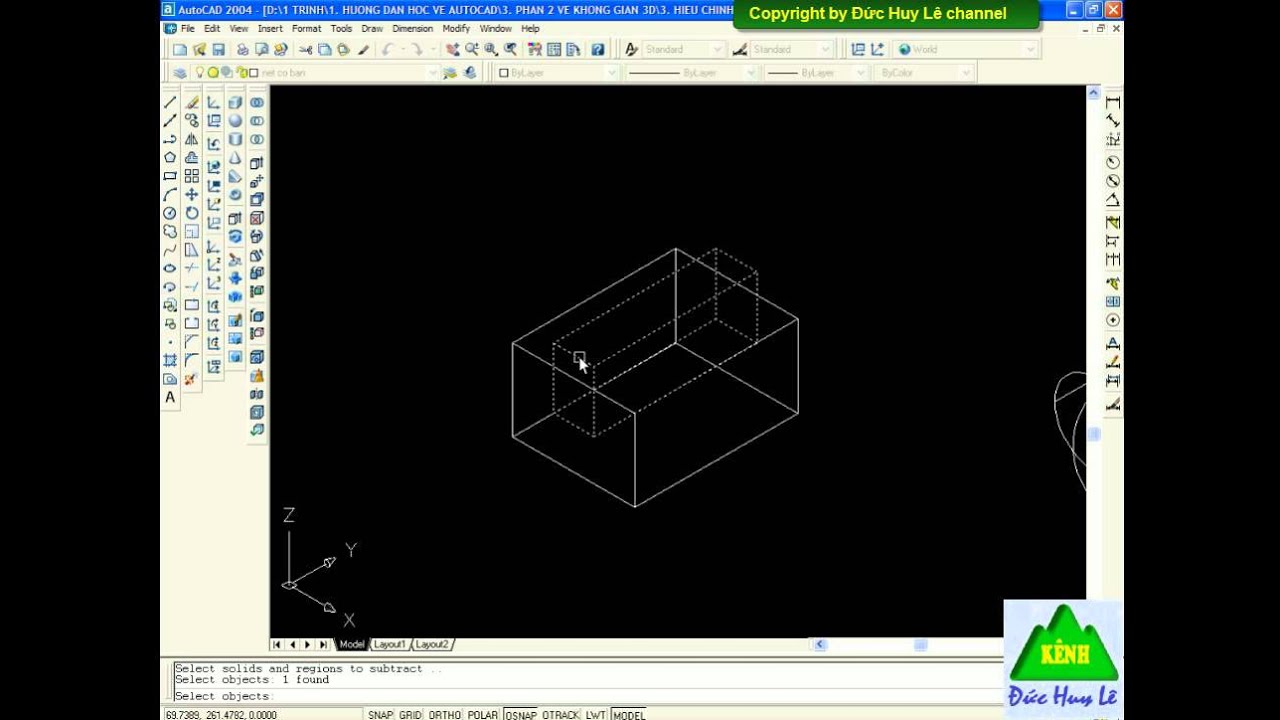
Task: Toggle SNAP mode in status bar
Action: [x=380, y=714]
